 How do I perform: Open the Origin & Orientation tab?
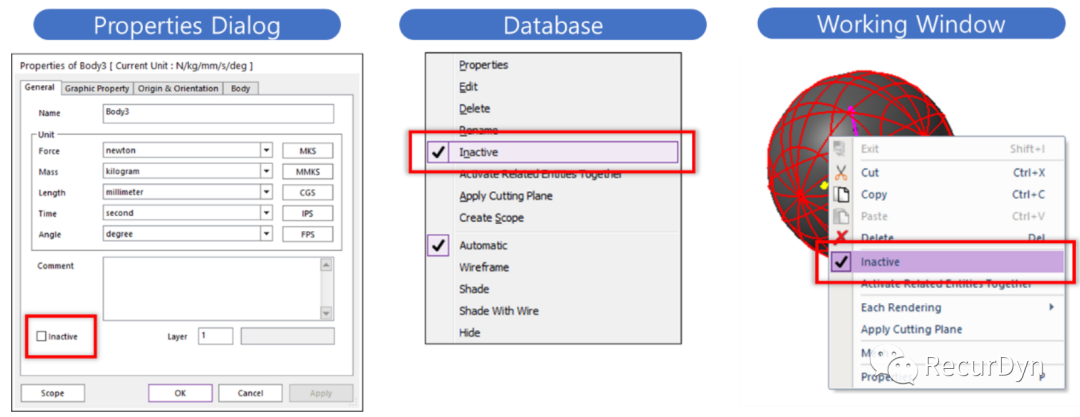178,89
